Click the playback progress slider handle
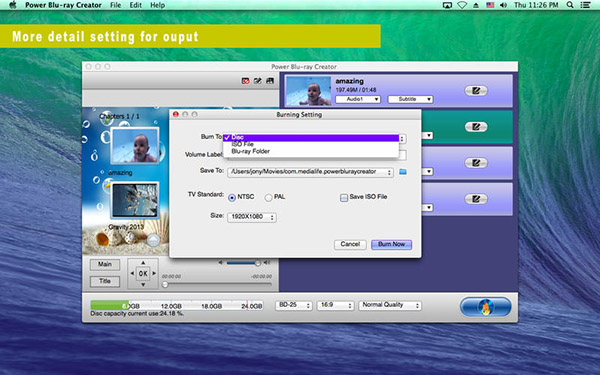 [x=165, y=285]
